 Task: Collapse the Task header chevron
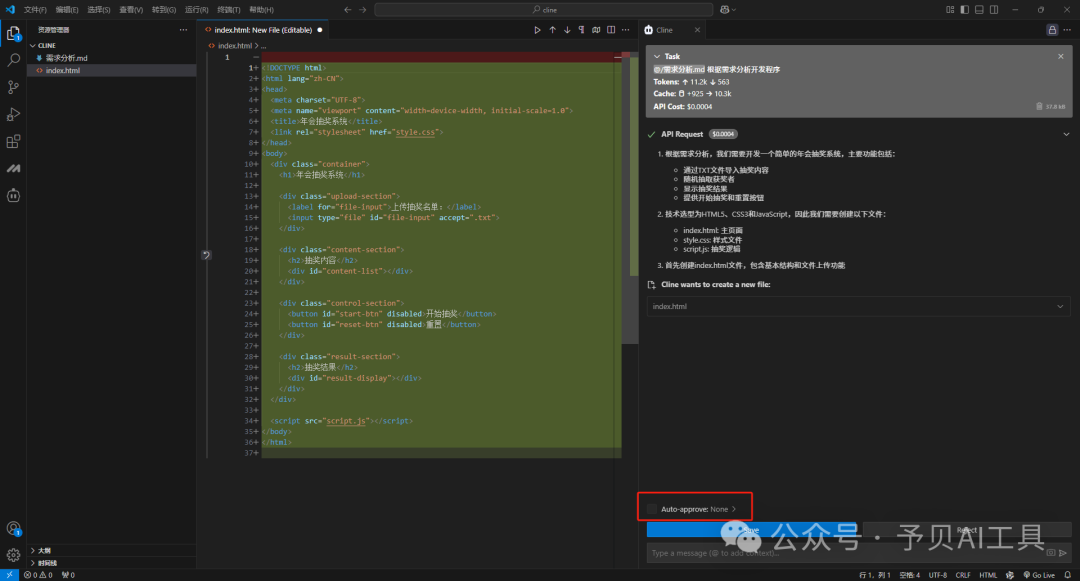click(x=656, y=56)
